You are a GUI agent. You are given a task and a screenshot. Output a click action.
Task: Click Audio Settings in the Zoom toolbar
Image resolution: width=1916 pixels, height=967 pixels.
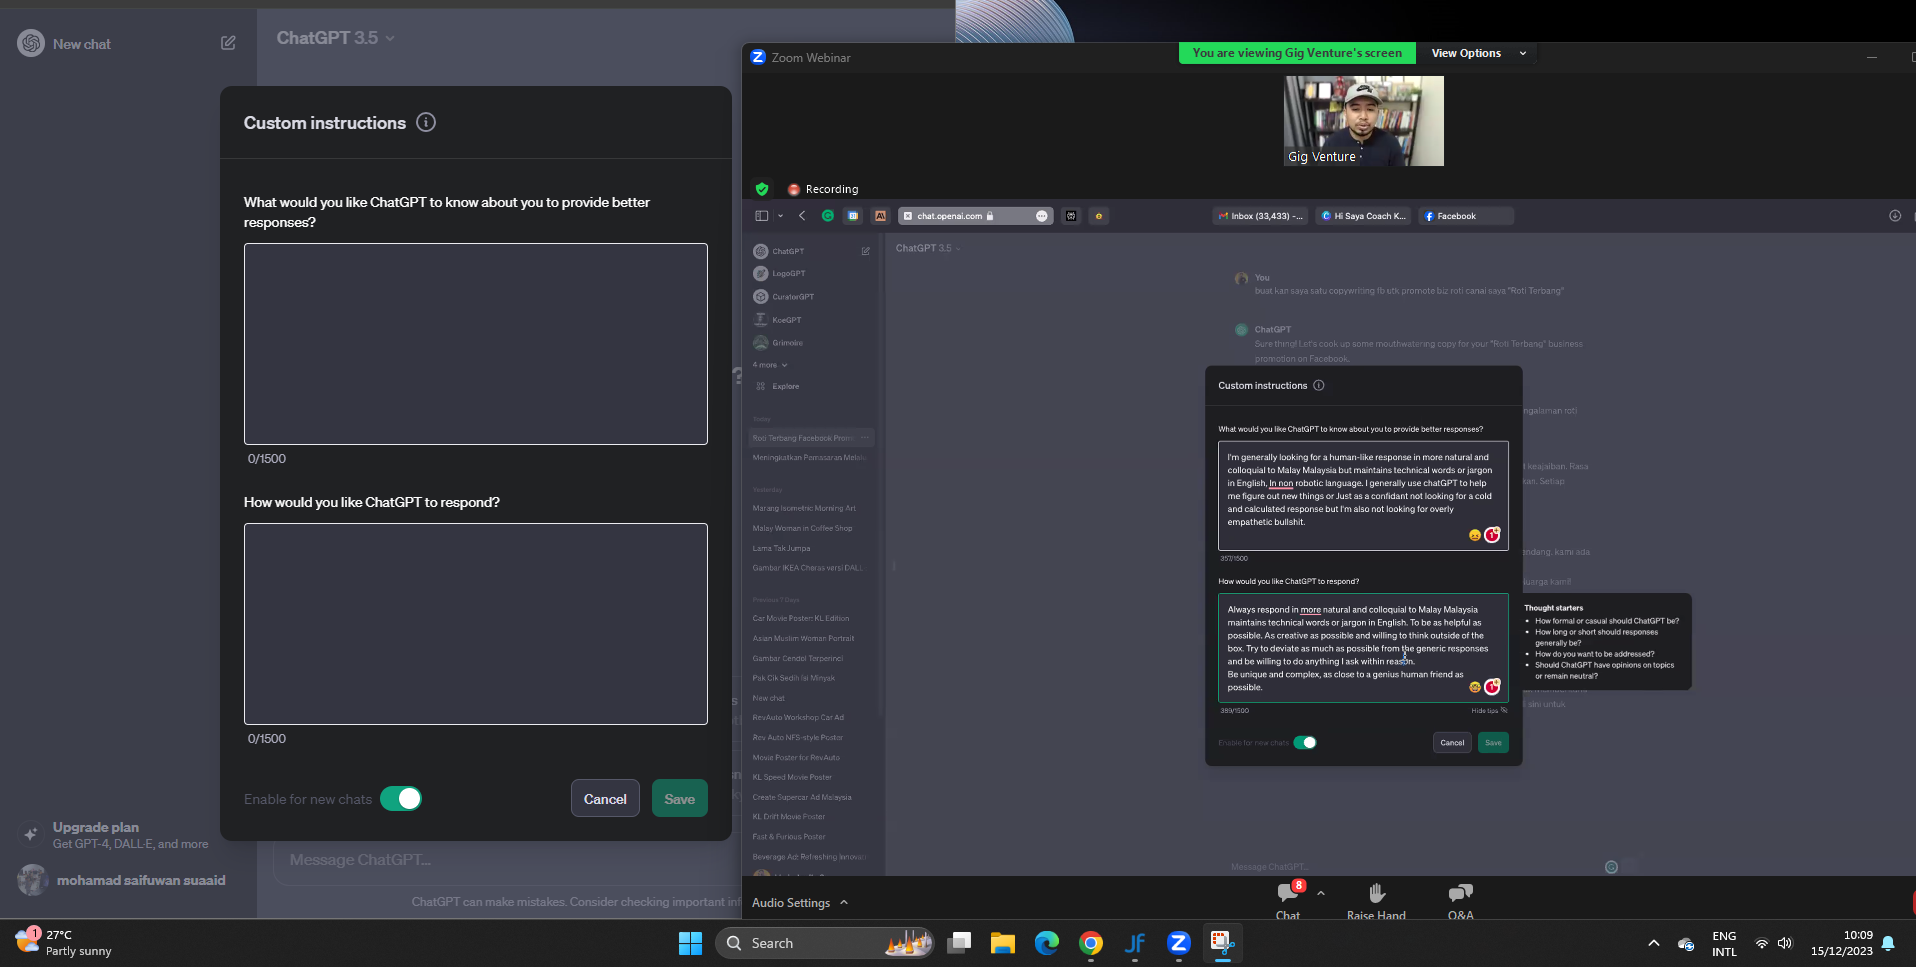[x=791, y=903]
